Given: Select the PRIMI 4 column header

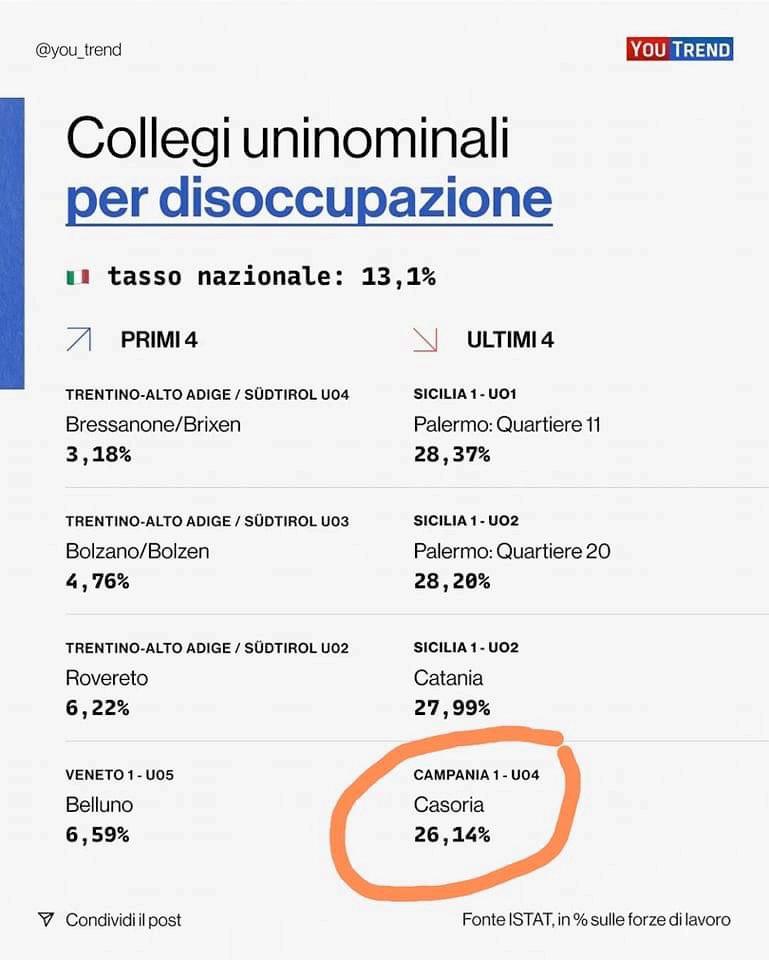Looking at the screenshot, I should pos(159,340).
